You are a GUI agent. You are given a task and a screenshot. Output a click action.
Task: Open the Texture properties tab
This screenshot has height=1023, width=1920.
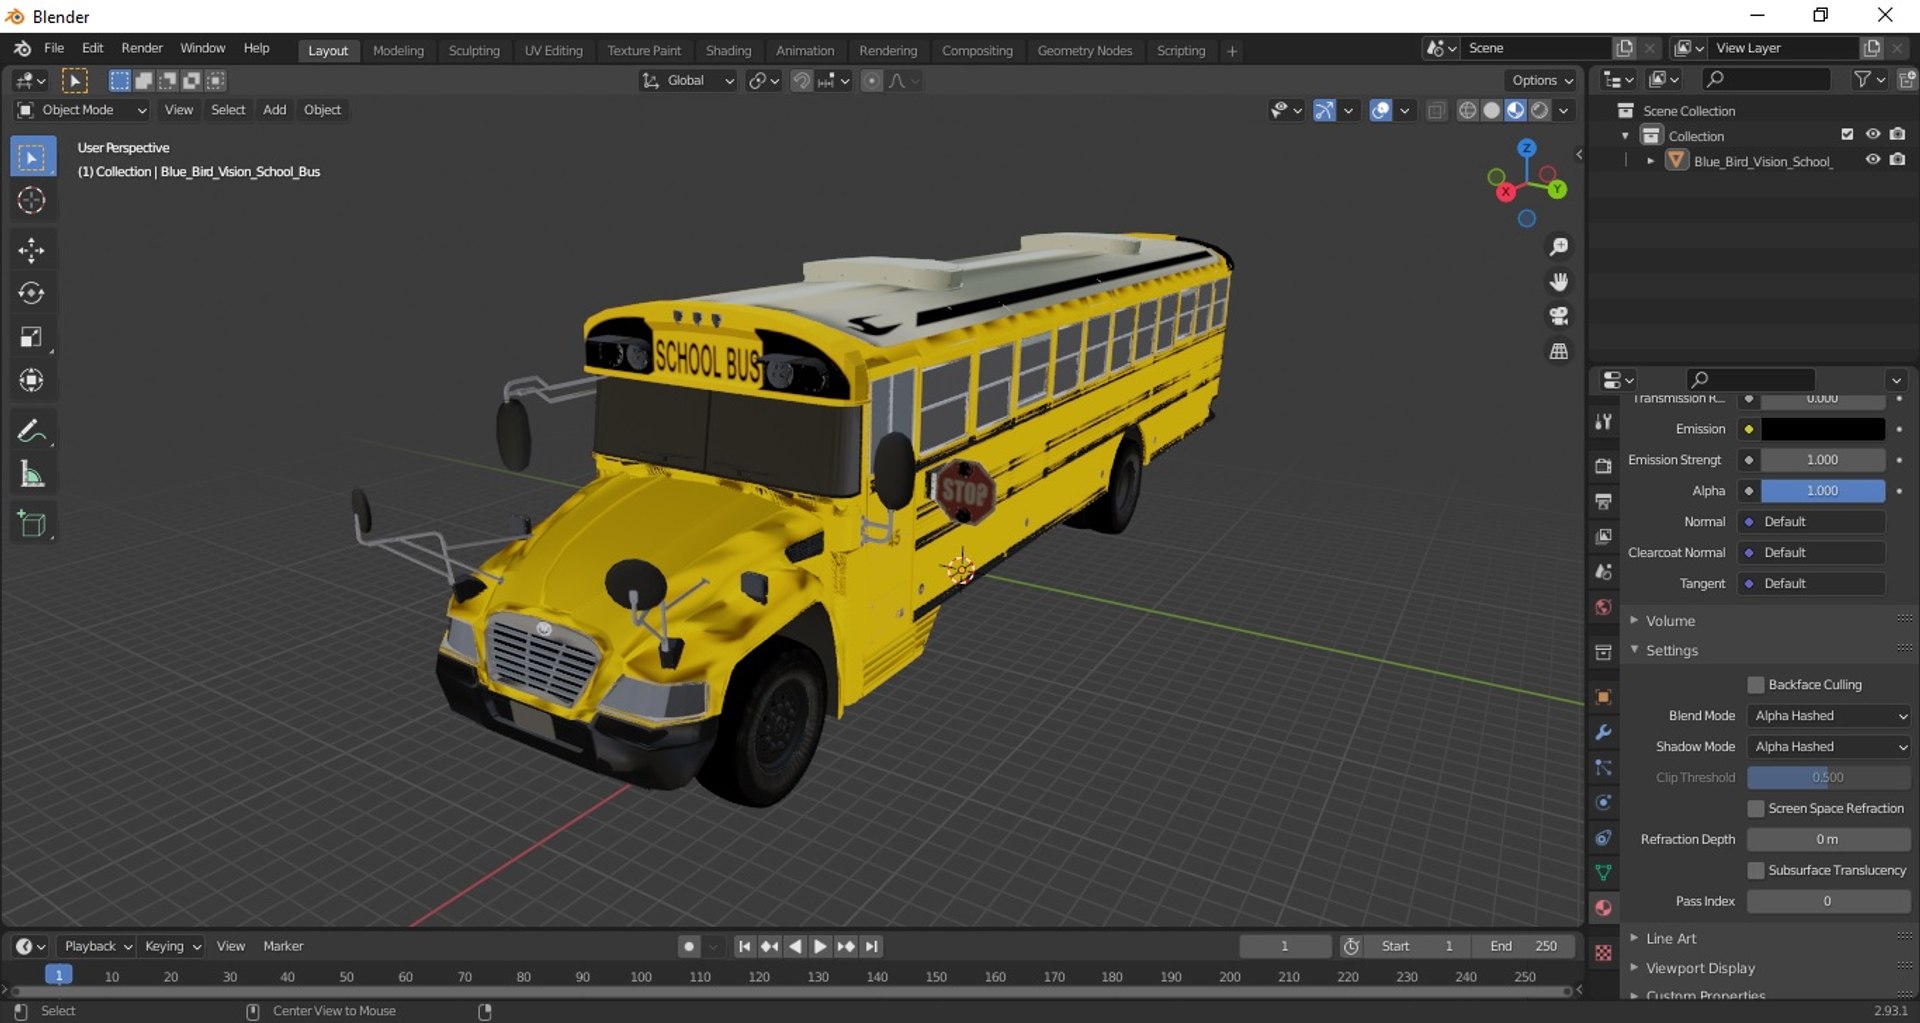click(x=1603, y=953)
